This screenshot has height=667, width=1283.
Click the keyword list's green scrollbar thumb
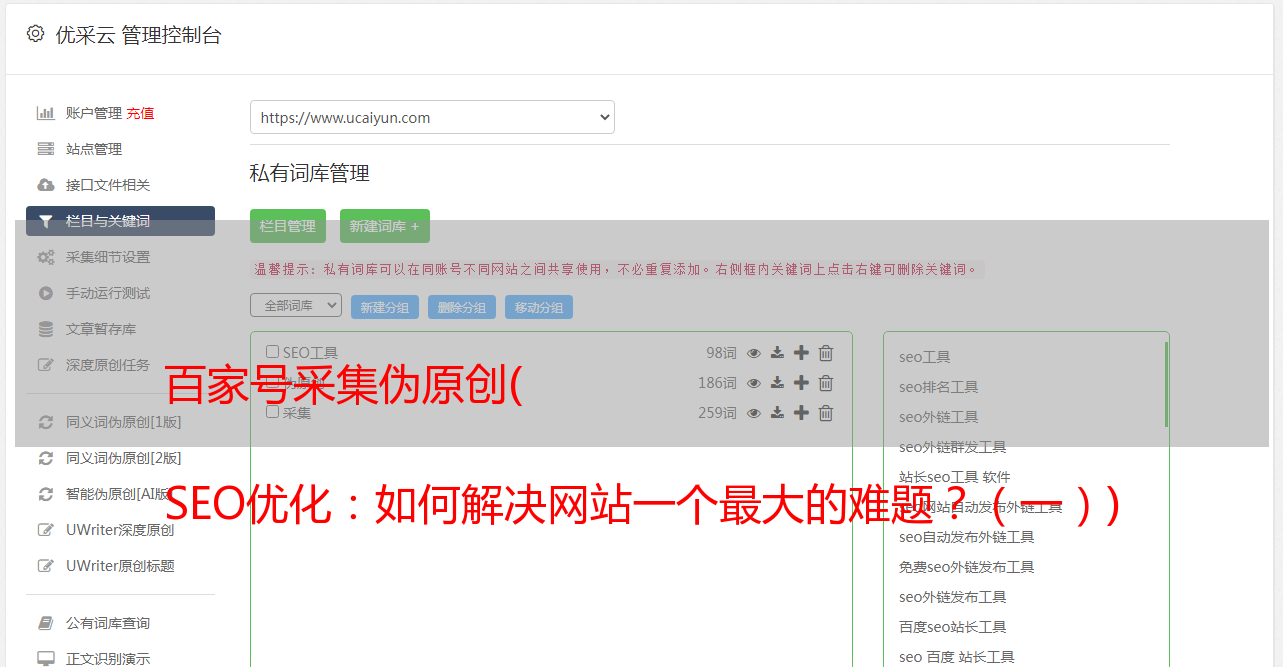pos(1165,384)
